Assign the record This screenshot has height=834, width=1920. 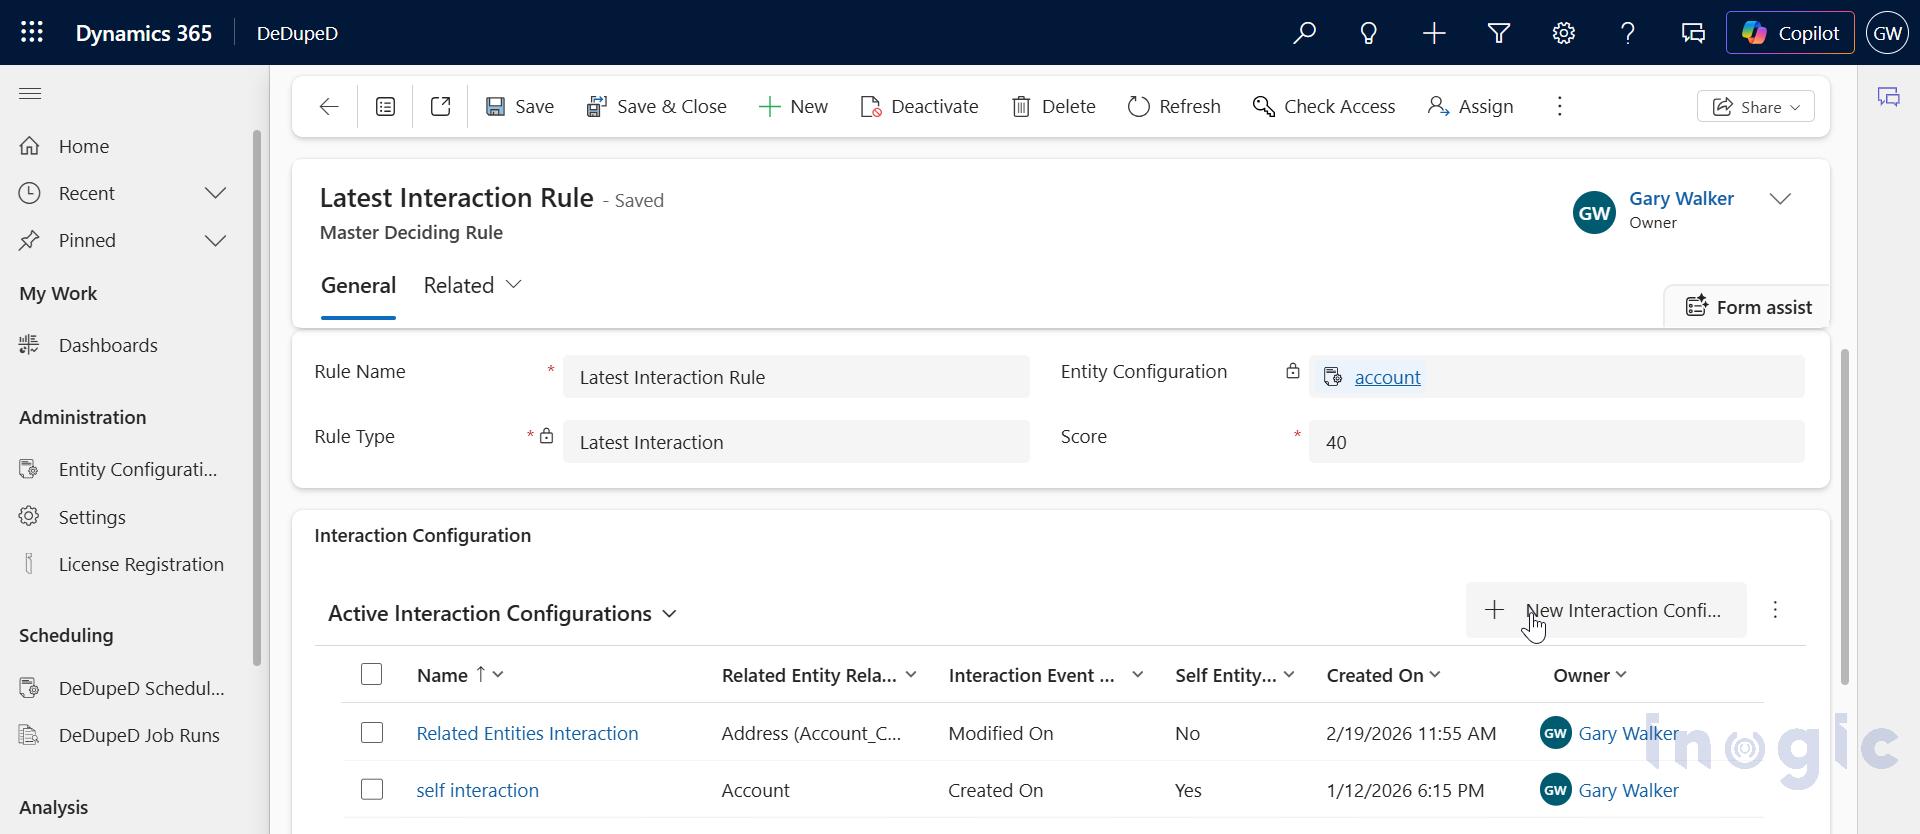1470,106
